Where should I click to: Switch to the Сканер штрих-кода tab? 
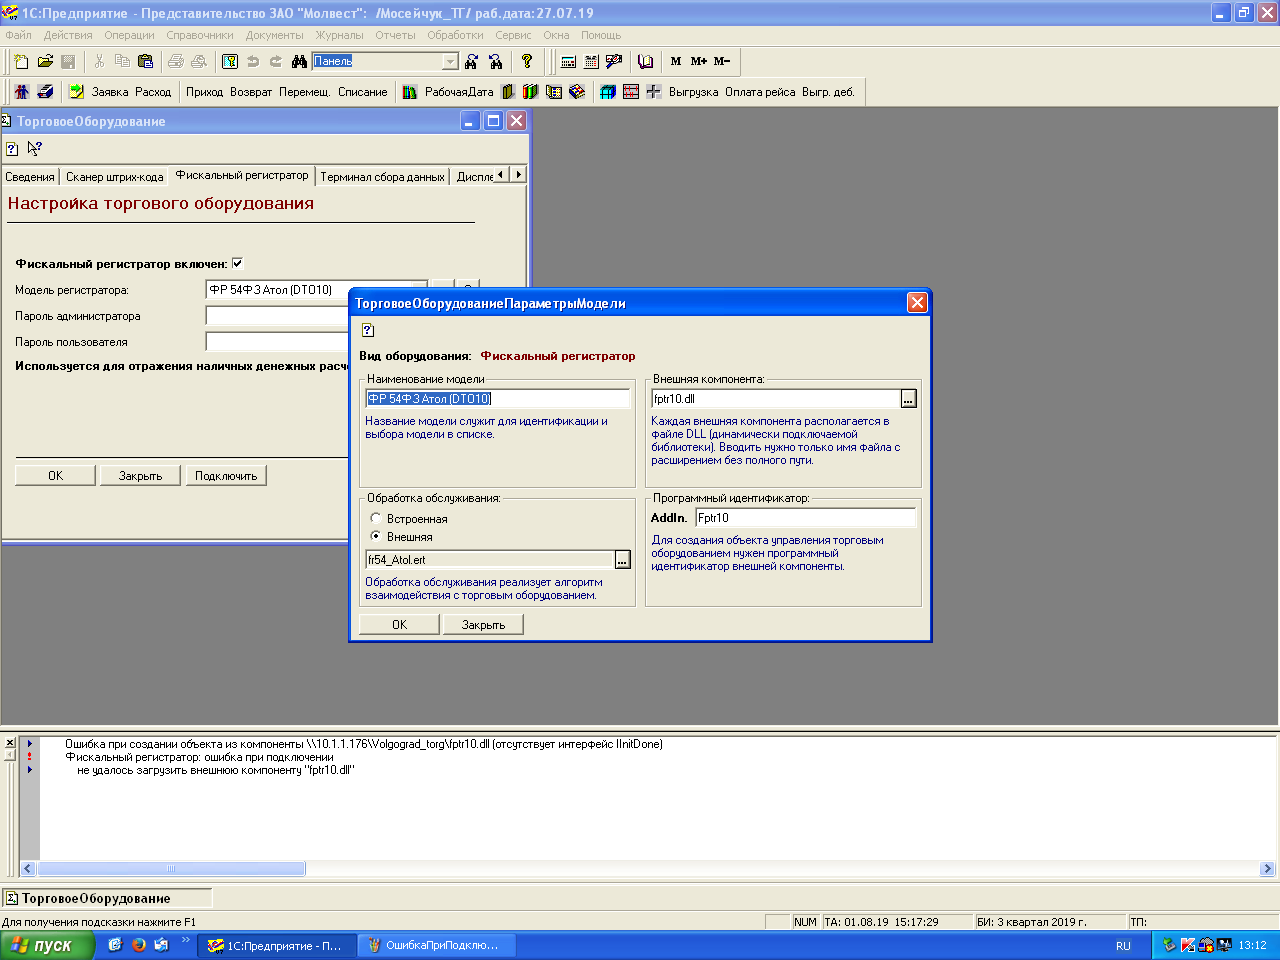coord(114,177)
